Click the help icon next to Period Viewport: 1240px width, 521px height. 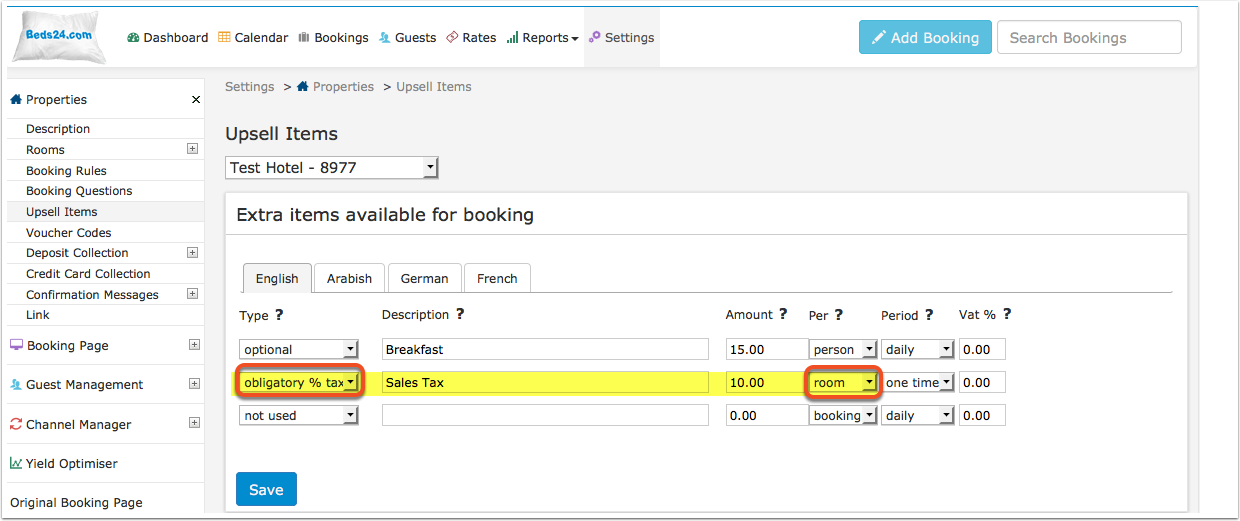coord(929,314)
